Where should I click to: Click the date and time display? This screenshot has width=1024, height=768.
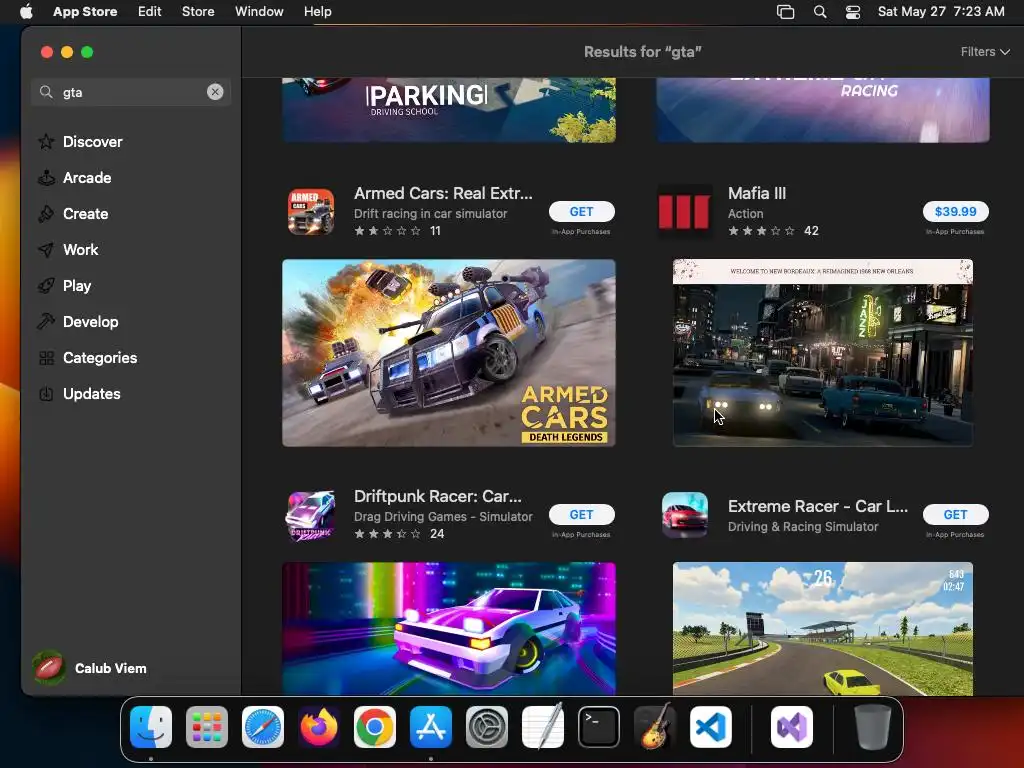point(941,12)
